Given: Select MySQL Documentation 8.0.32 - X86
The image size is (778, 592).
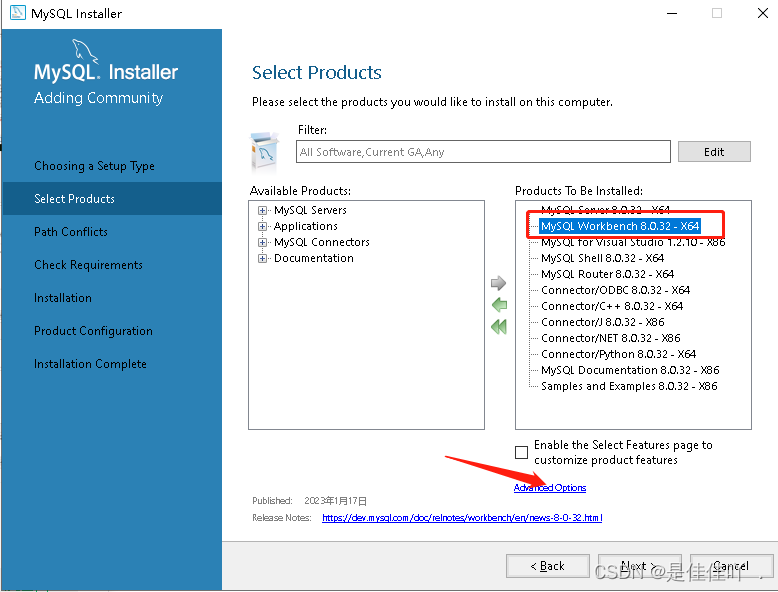Looking at the screenshot, I should 630,370.
